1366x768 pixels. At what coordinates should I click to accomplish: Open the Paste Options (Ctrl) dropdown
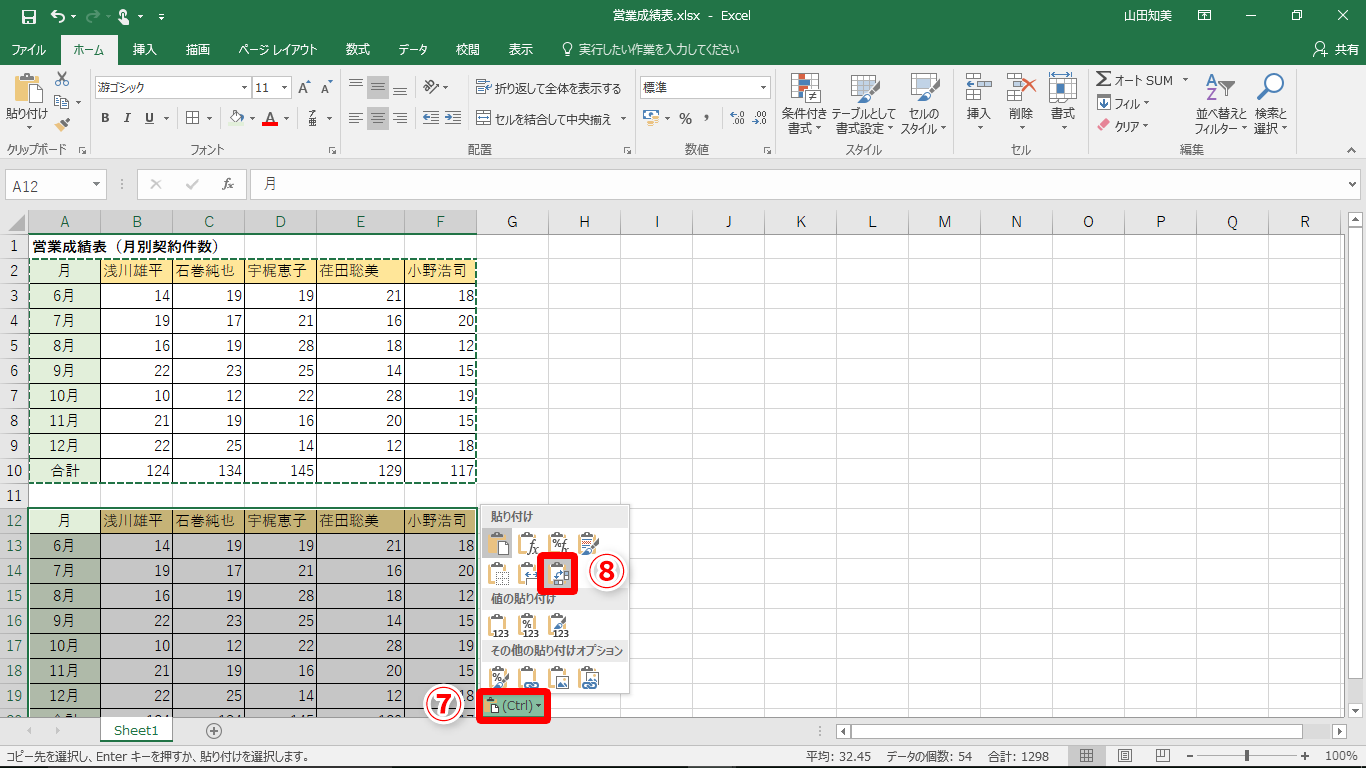(514, 706)
